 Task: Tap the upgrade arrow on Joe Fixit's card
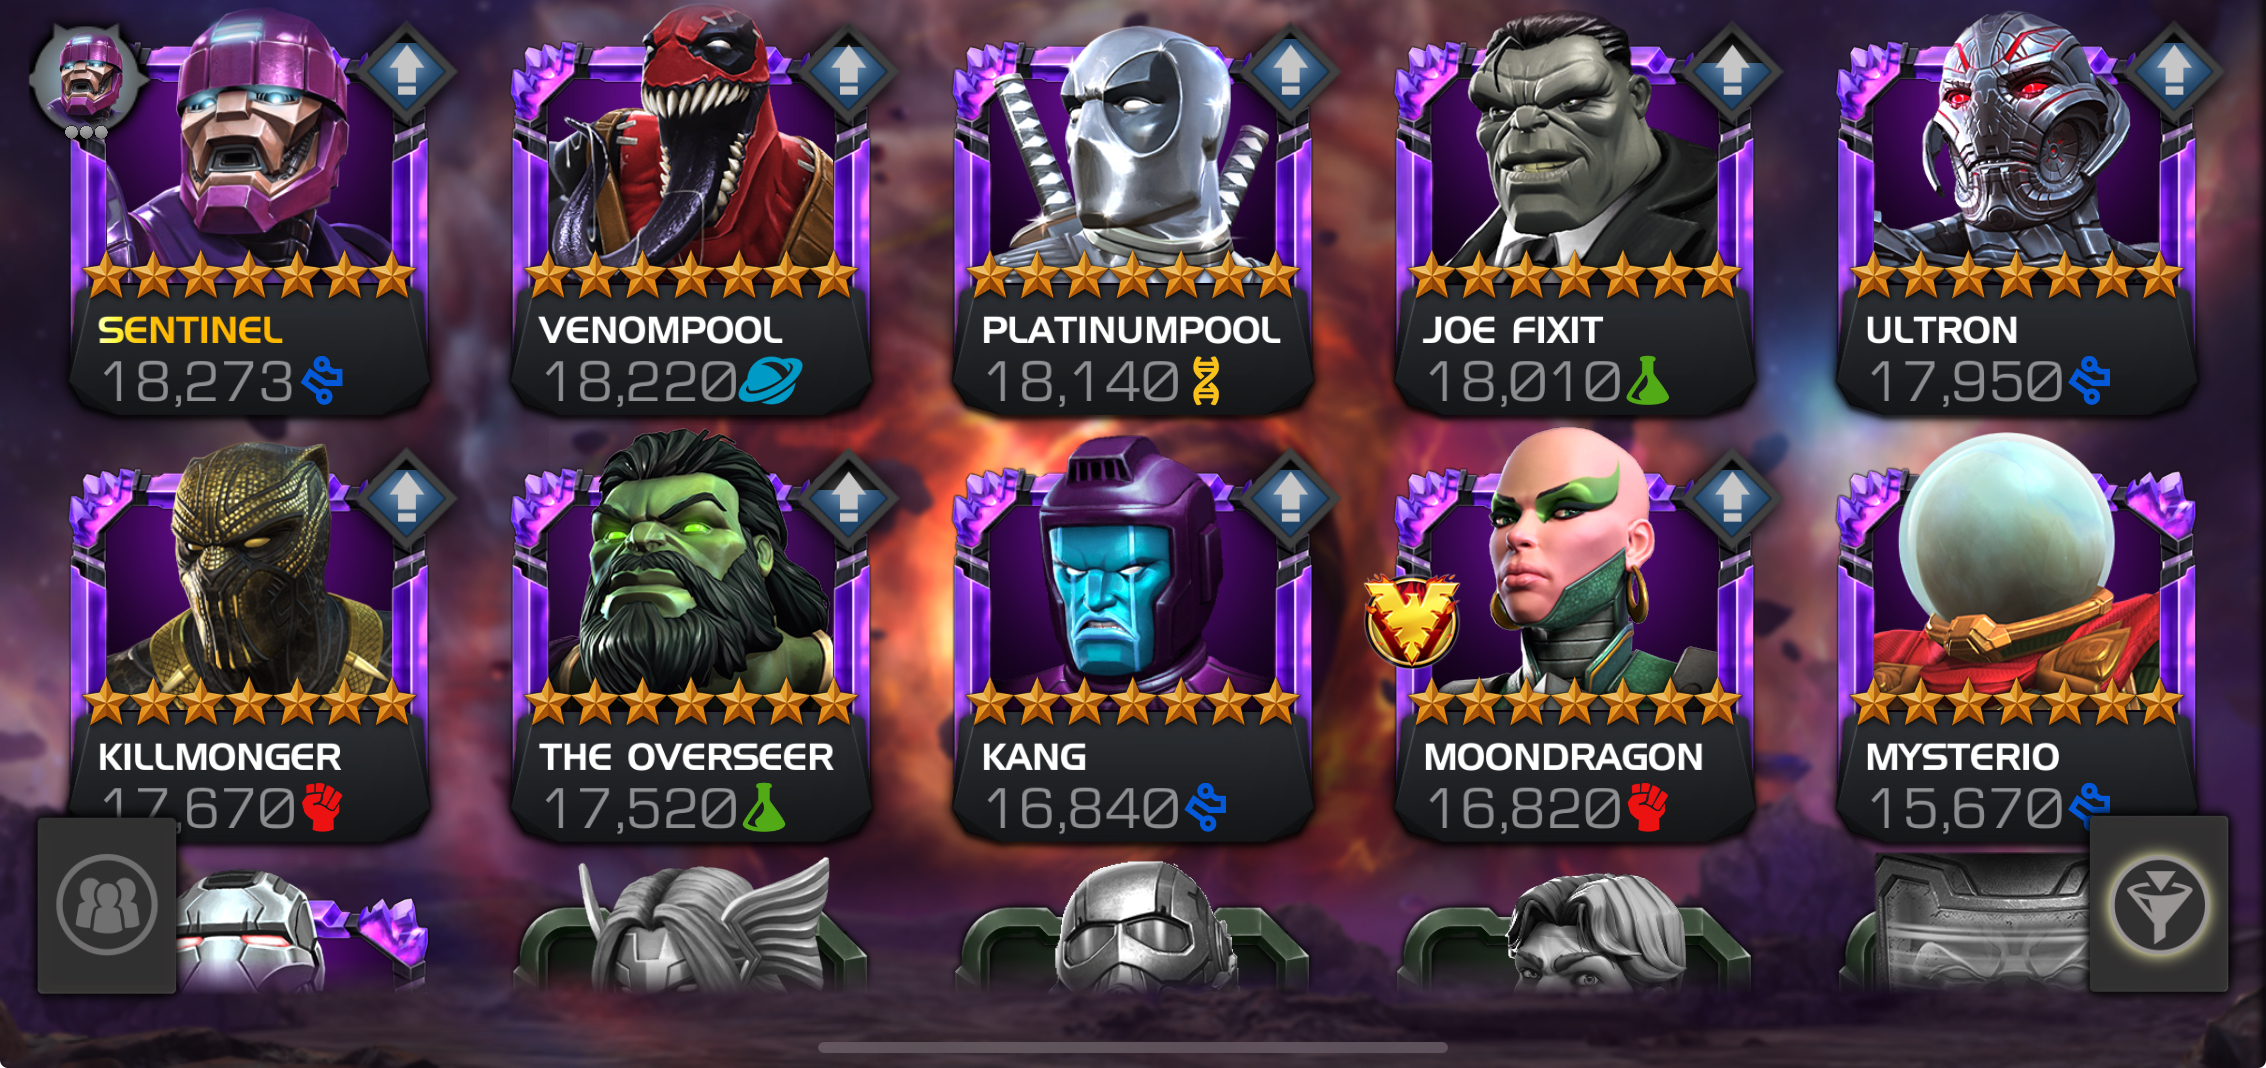tap(1732, 72)
